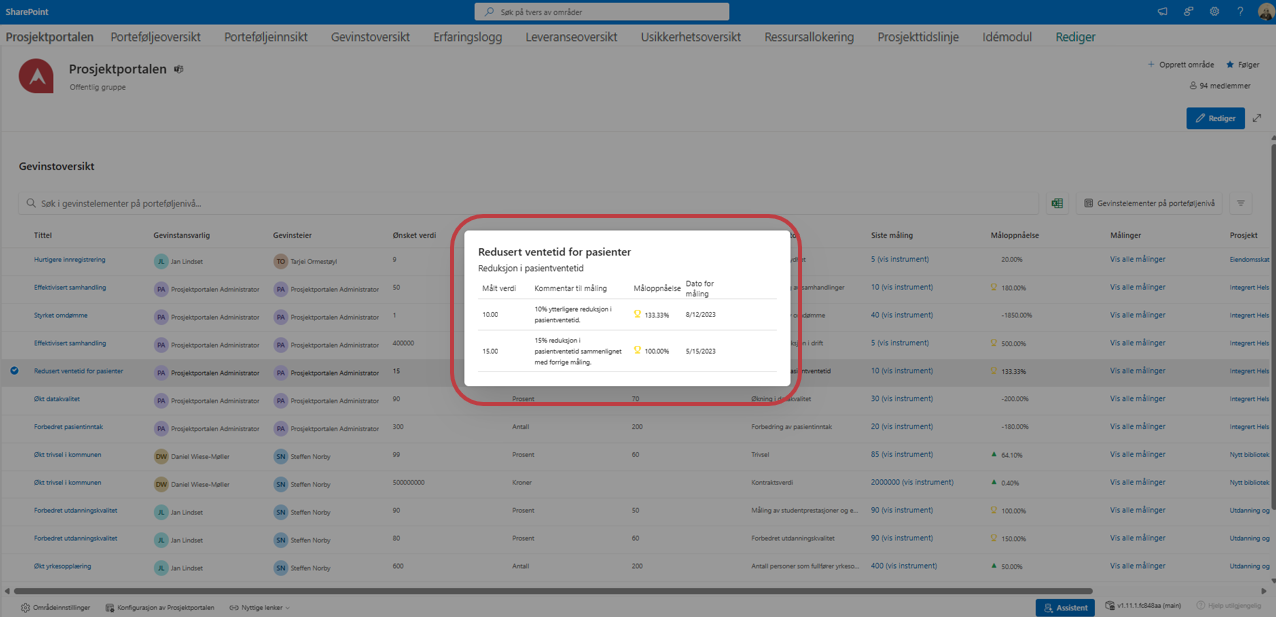Click the Rediger link in the navigation bar
Screen dimensions: 1276x617
point(1075,37)
